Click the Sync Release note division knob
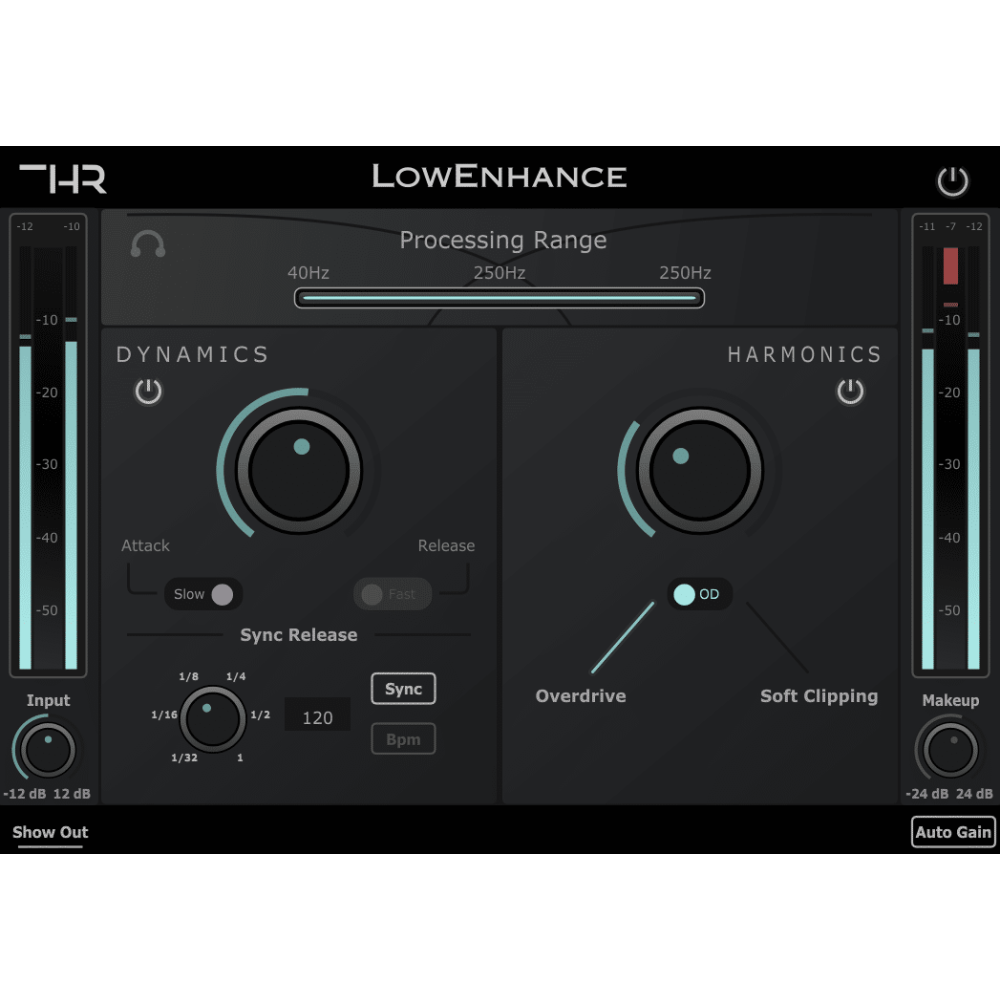Viewport: 1000px width, 1000px height. [214, 718]
